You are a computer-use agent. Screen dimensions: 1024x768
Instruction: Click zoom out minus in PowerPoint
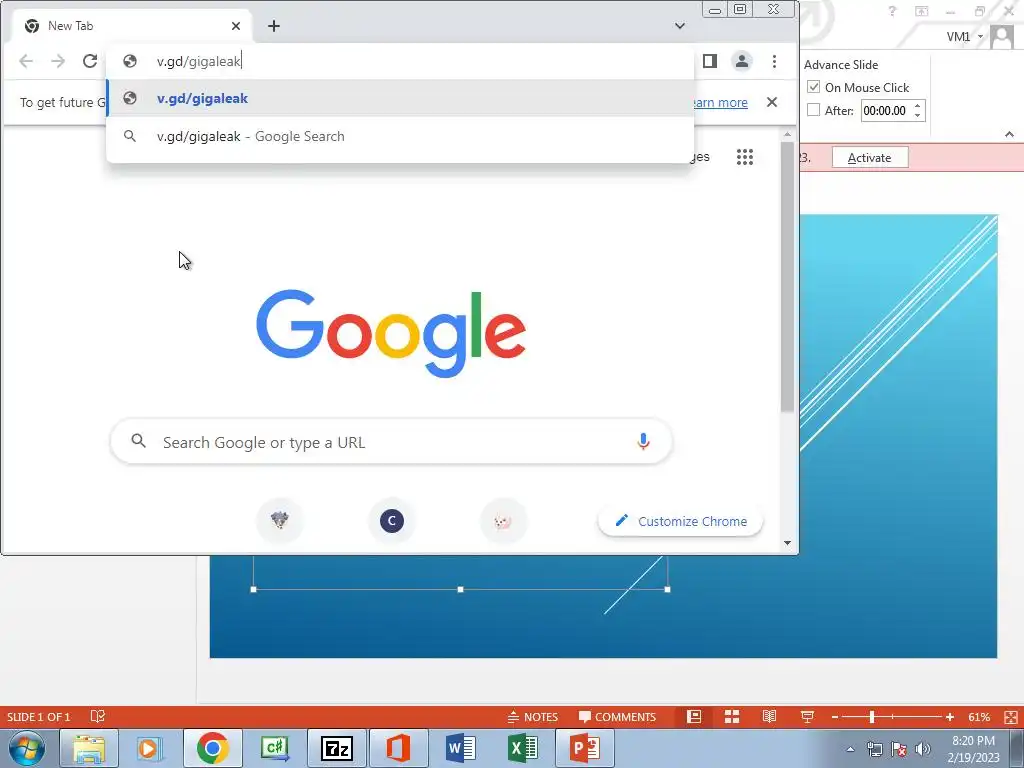point(835,717)
